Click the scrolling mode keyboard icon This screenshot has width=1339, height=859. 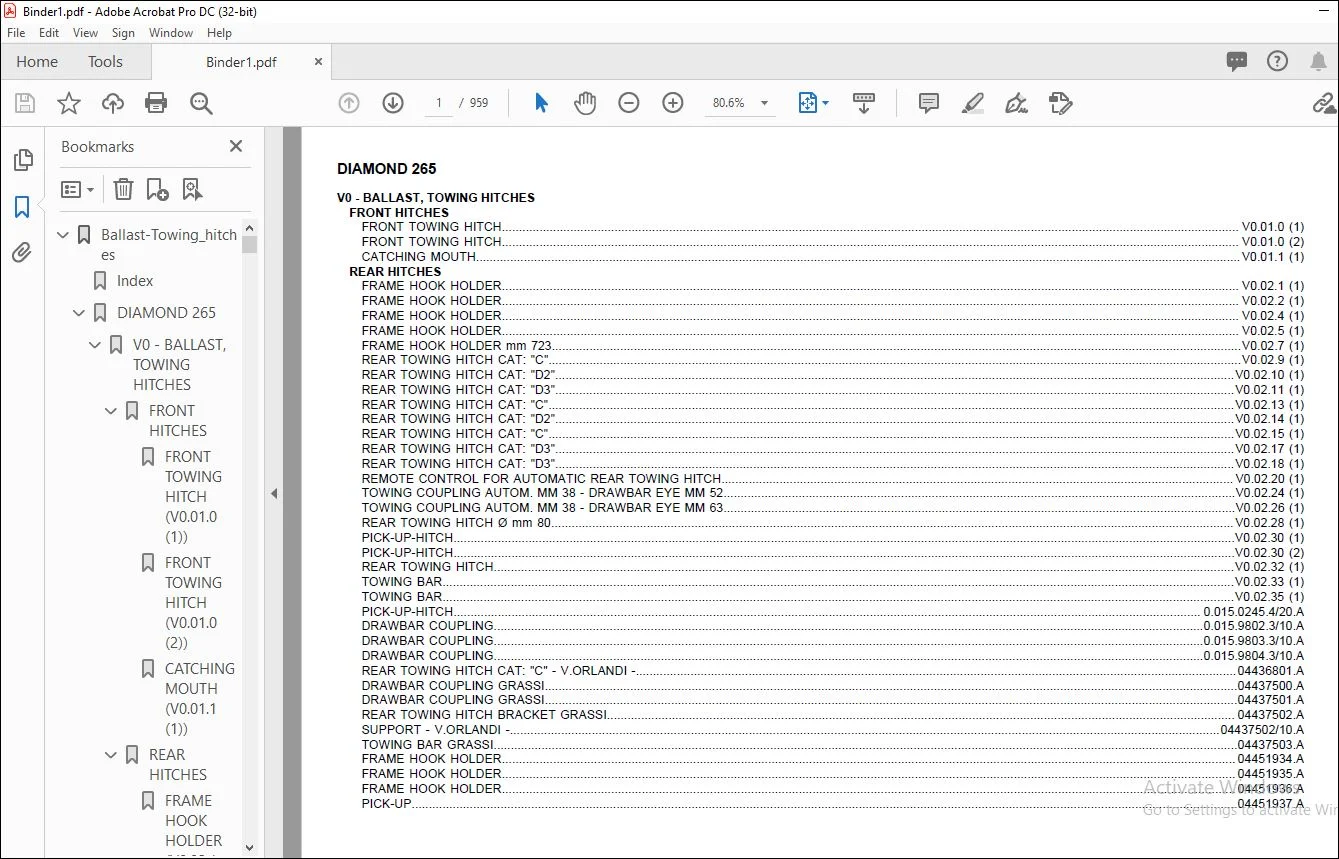click(x=864, y=103)
